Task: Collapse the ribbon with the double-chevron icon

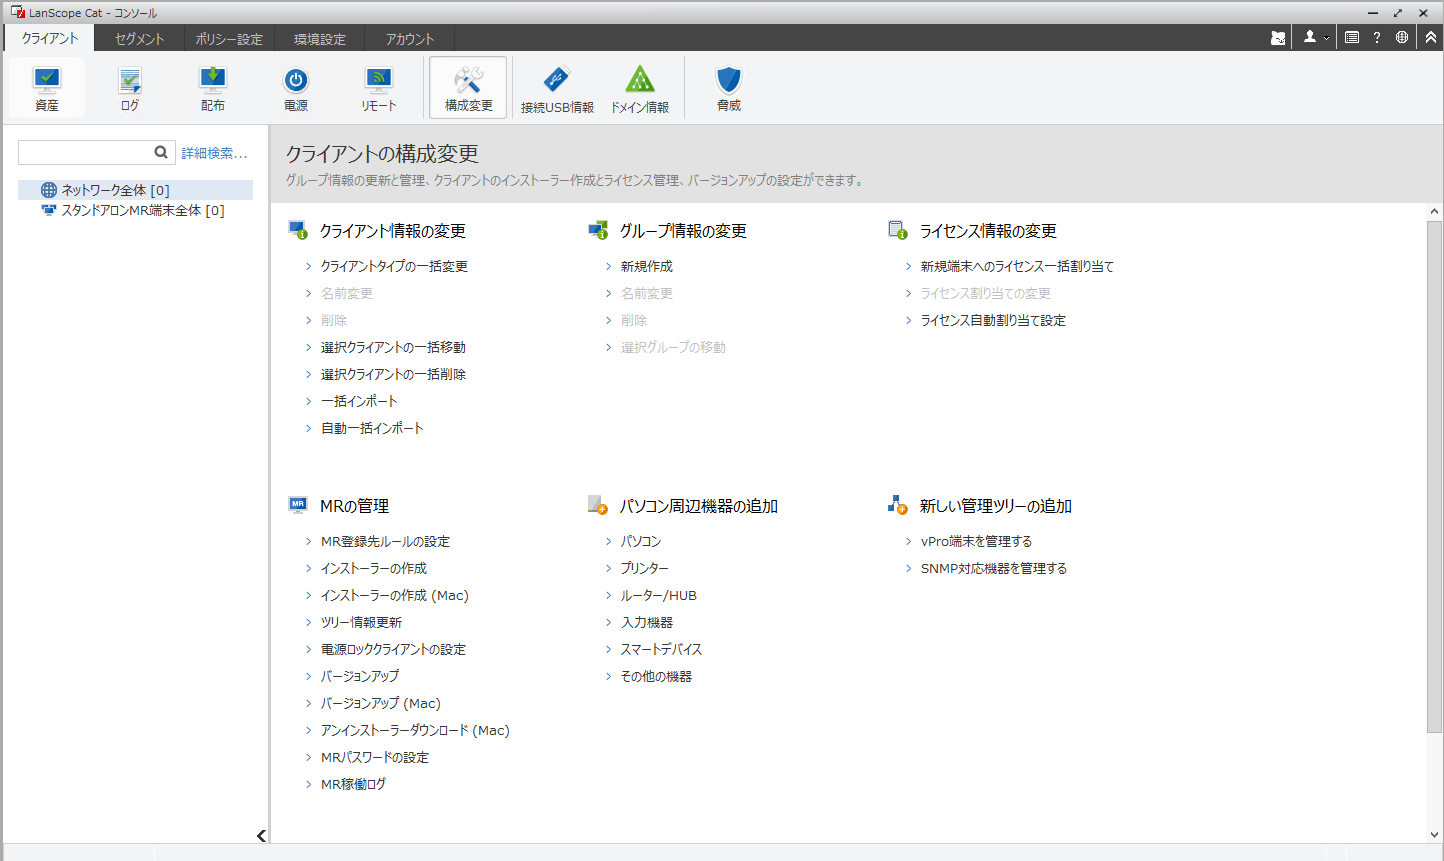Action: (1431, 37)
